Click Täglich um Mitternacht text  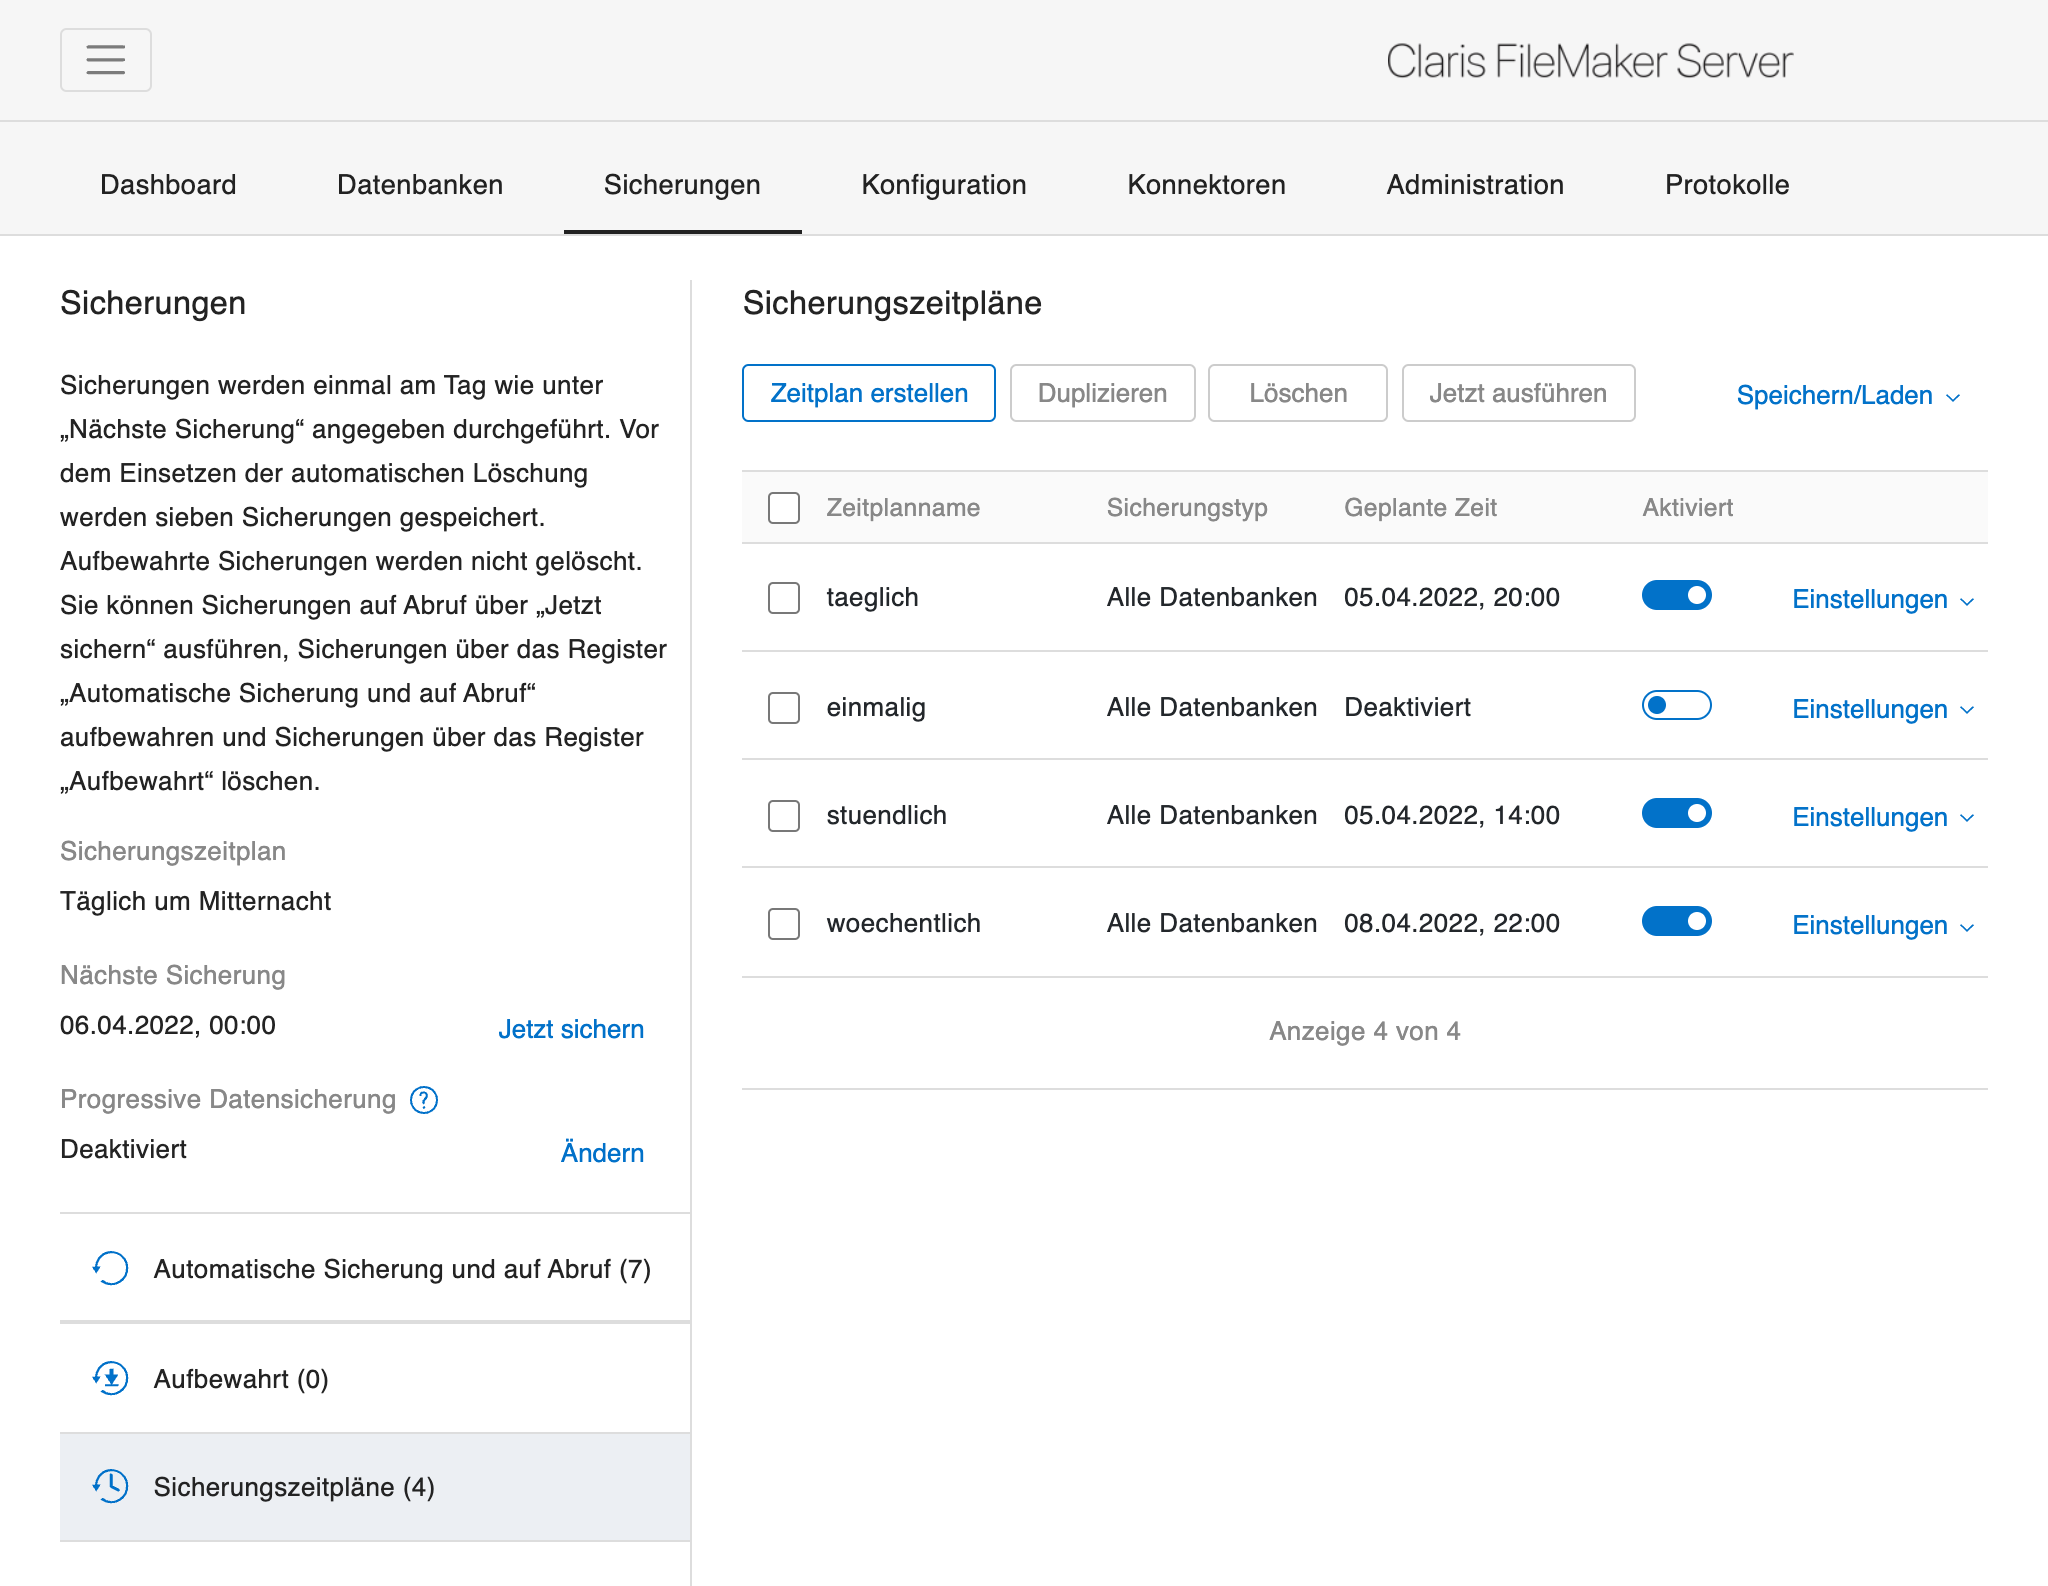click(x=195, y=902)
